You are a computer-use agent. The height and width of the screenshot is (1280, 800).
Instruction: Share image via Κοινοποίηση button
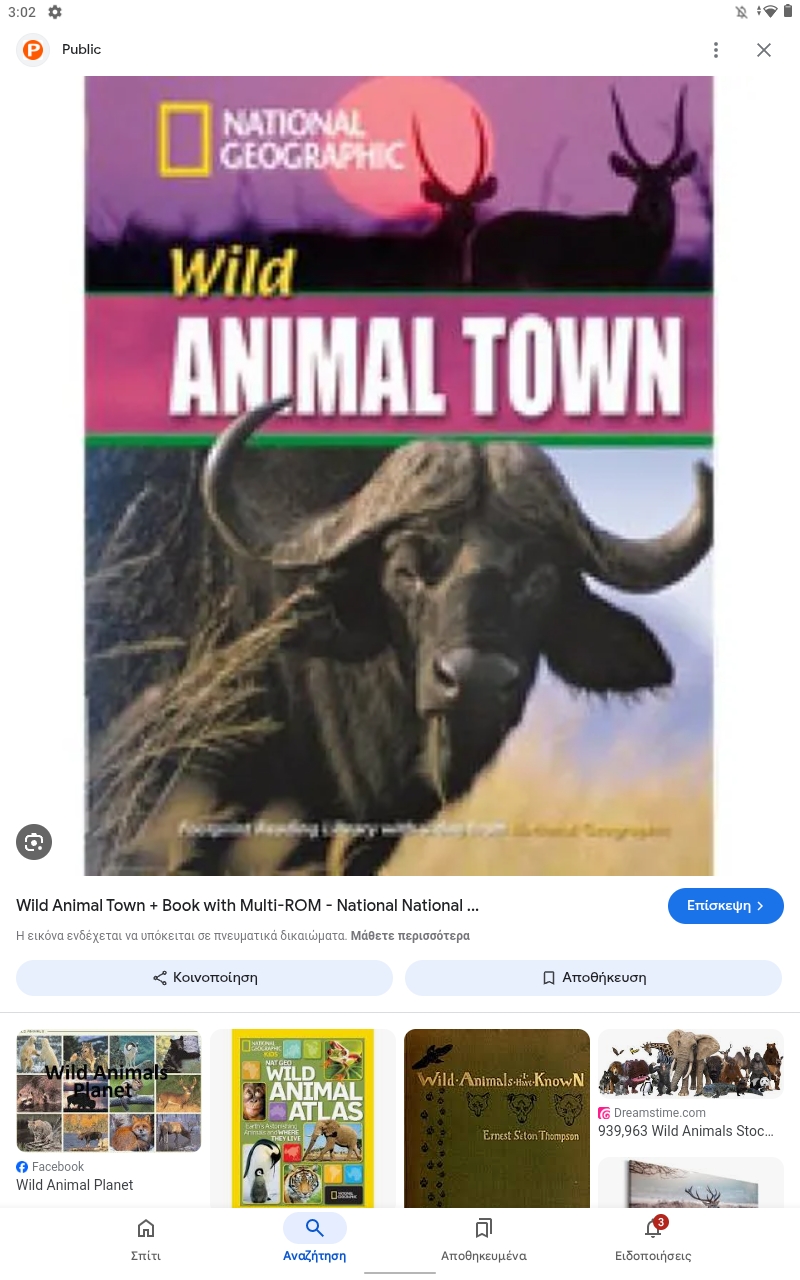point(204,978)
